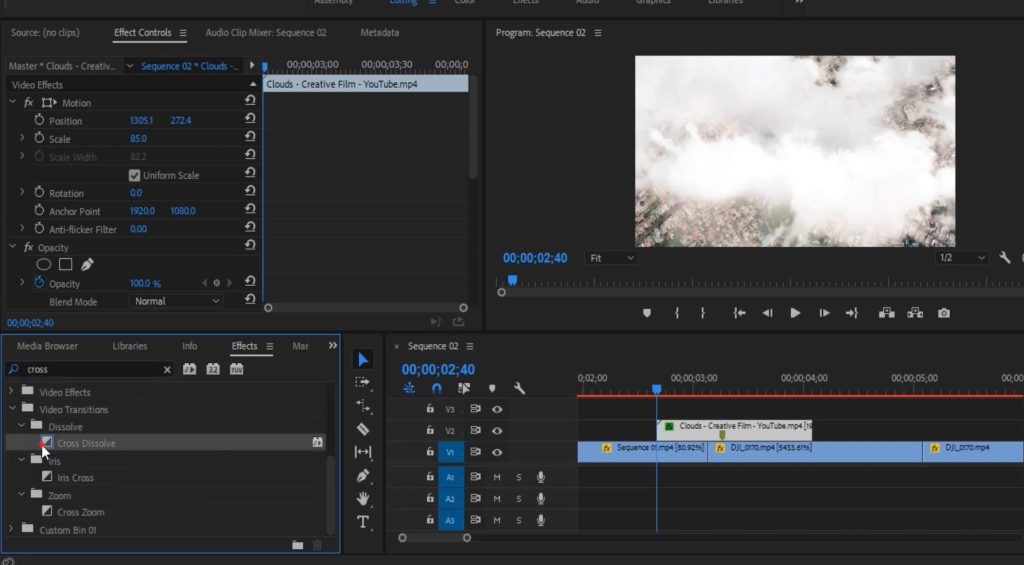Select the Selection arrow tool
Viewport: 1024px width, 565px height.
363,359
